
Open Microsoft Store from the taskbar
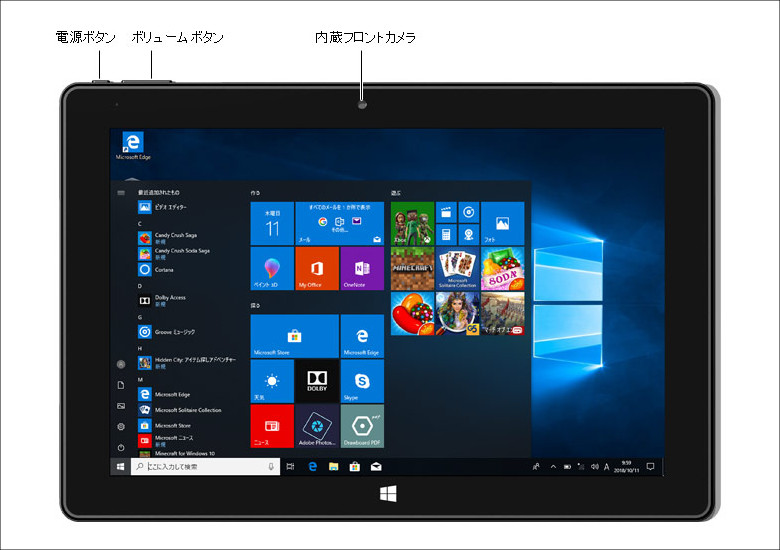click(355, 466)
